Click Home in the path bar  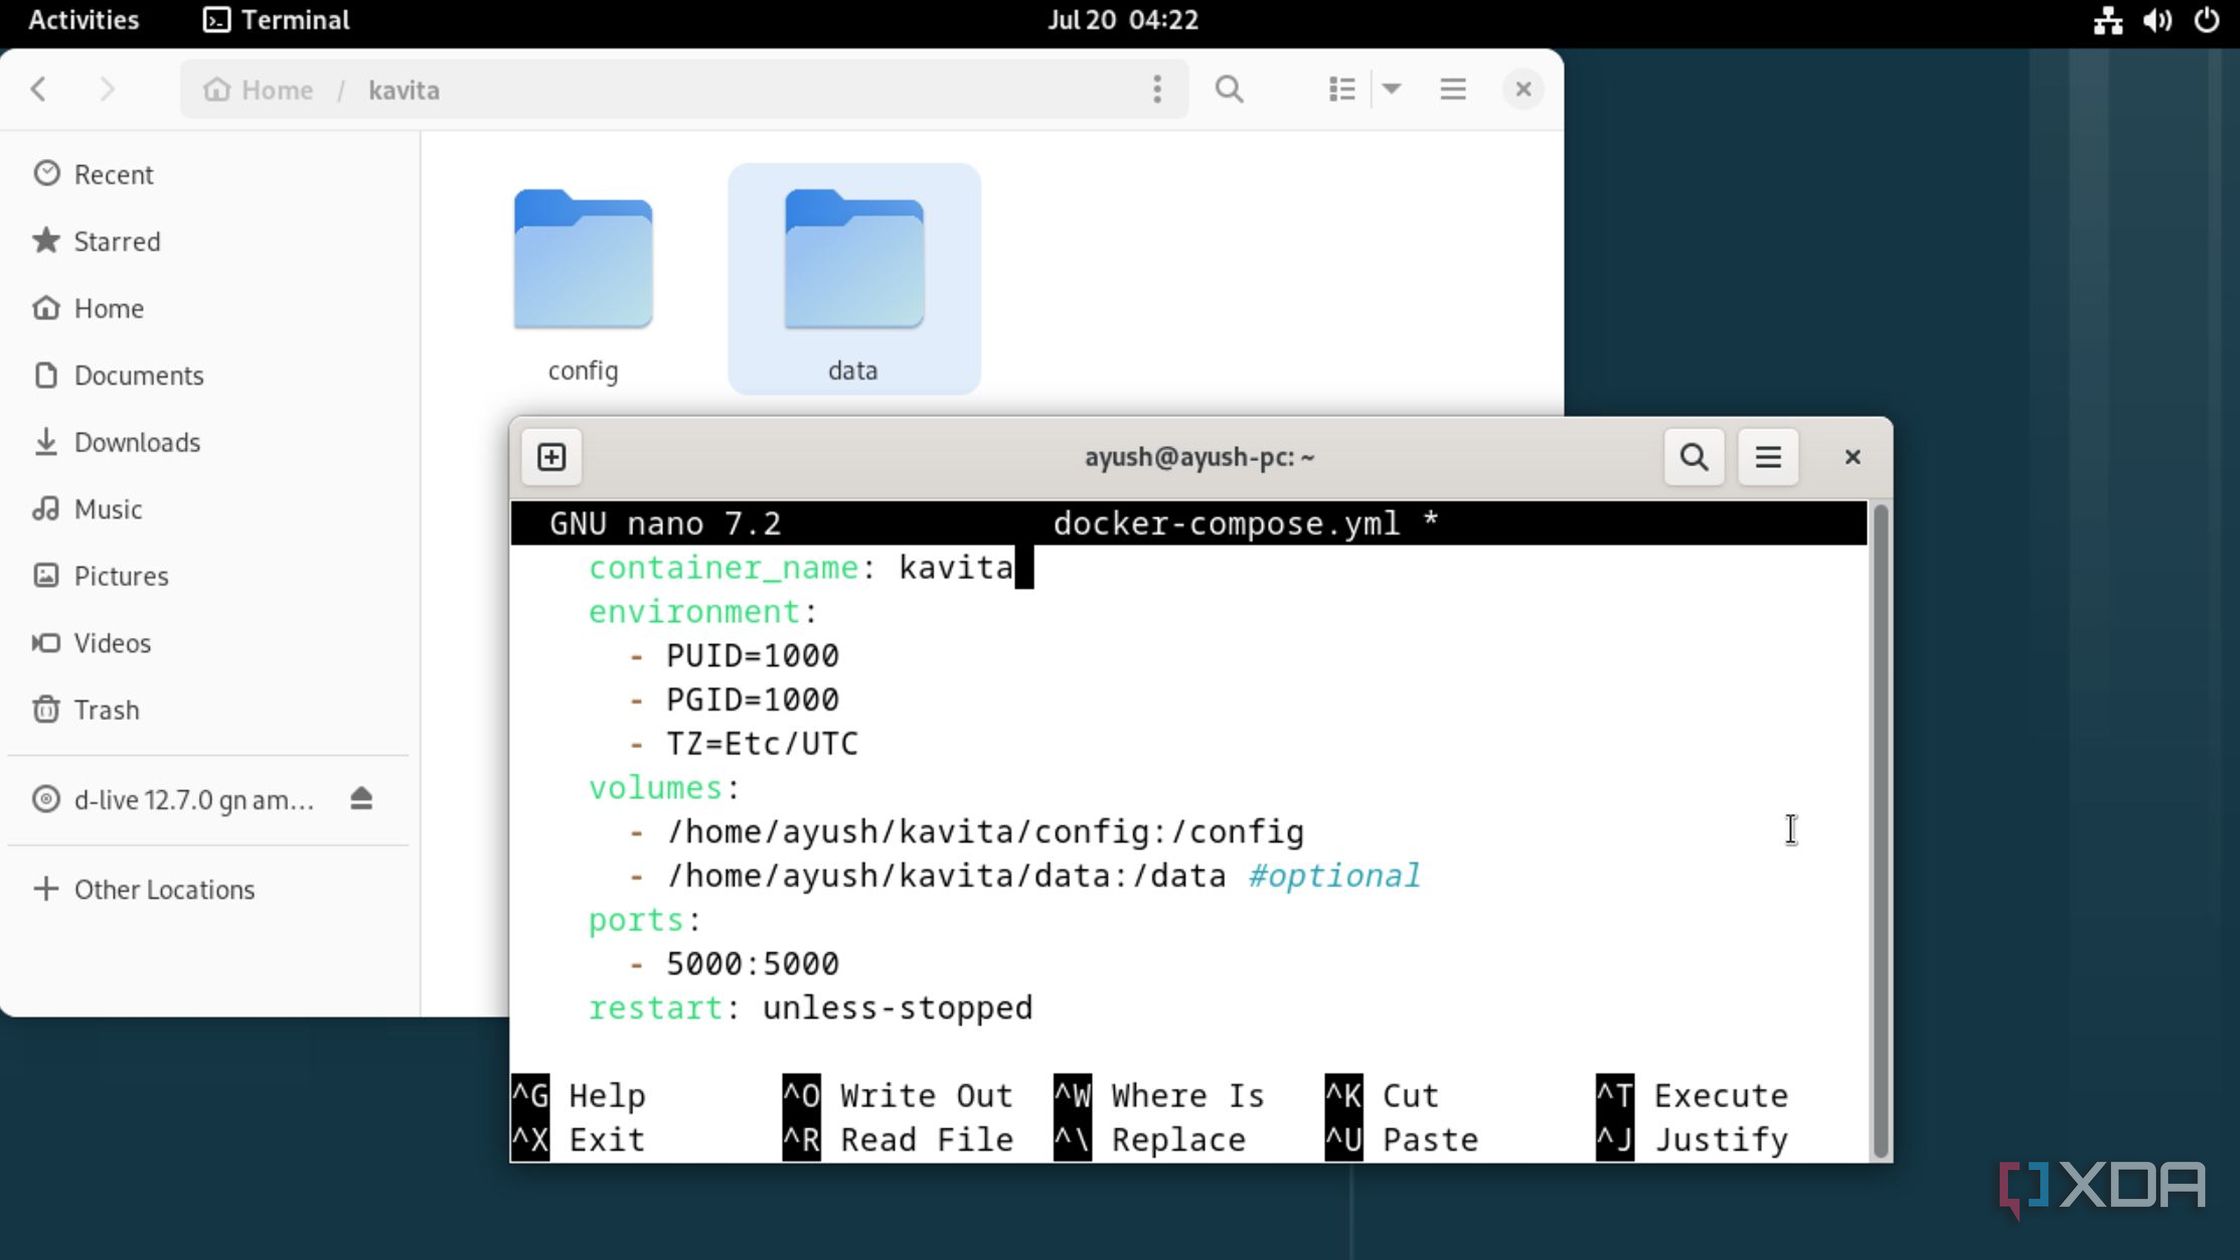pos(259,90)
